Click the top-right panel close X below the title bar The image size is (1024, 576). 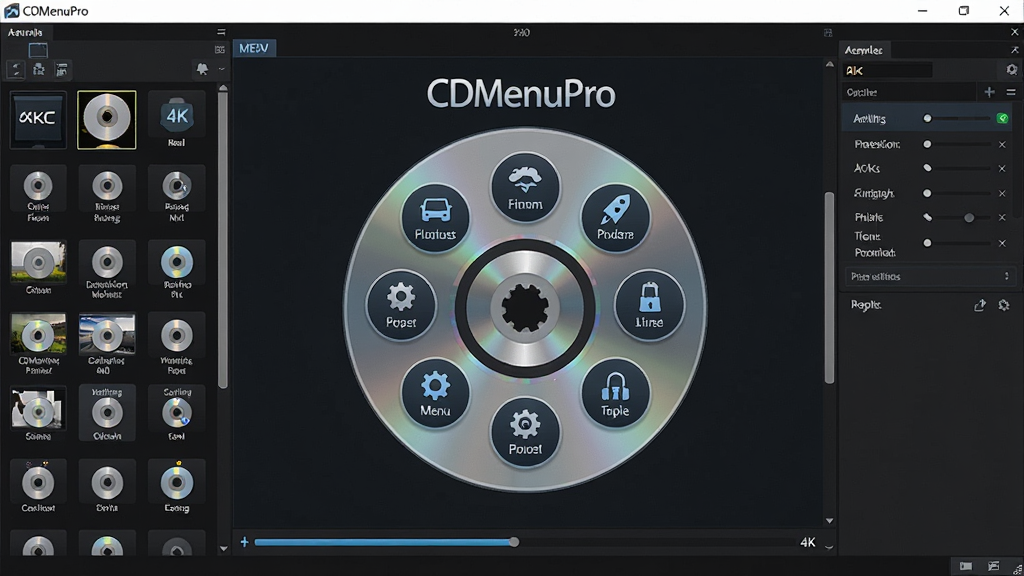1014,32
